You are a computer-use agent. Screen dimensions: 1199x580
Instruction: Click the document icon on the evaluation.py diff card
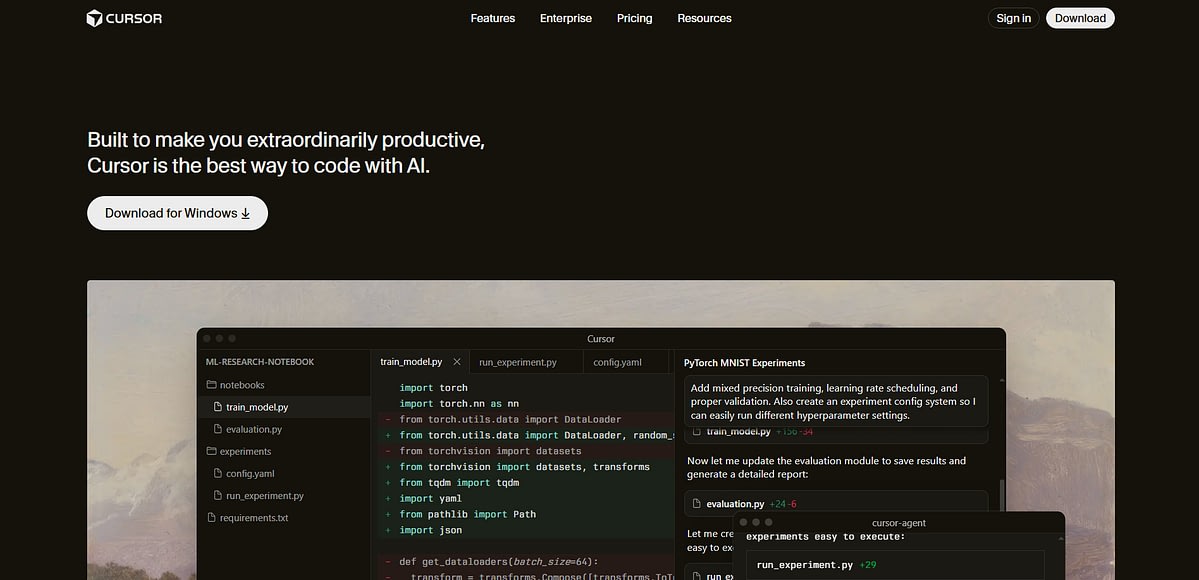[x=696, y=503]
